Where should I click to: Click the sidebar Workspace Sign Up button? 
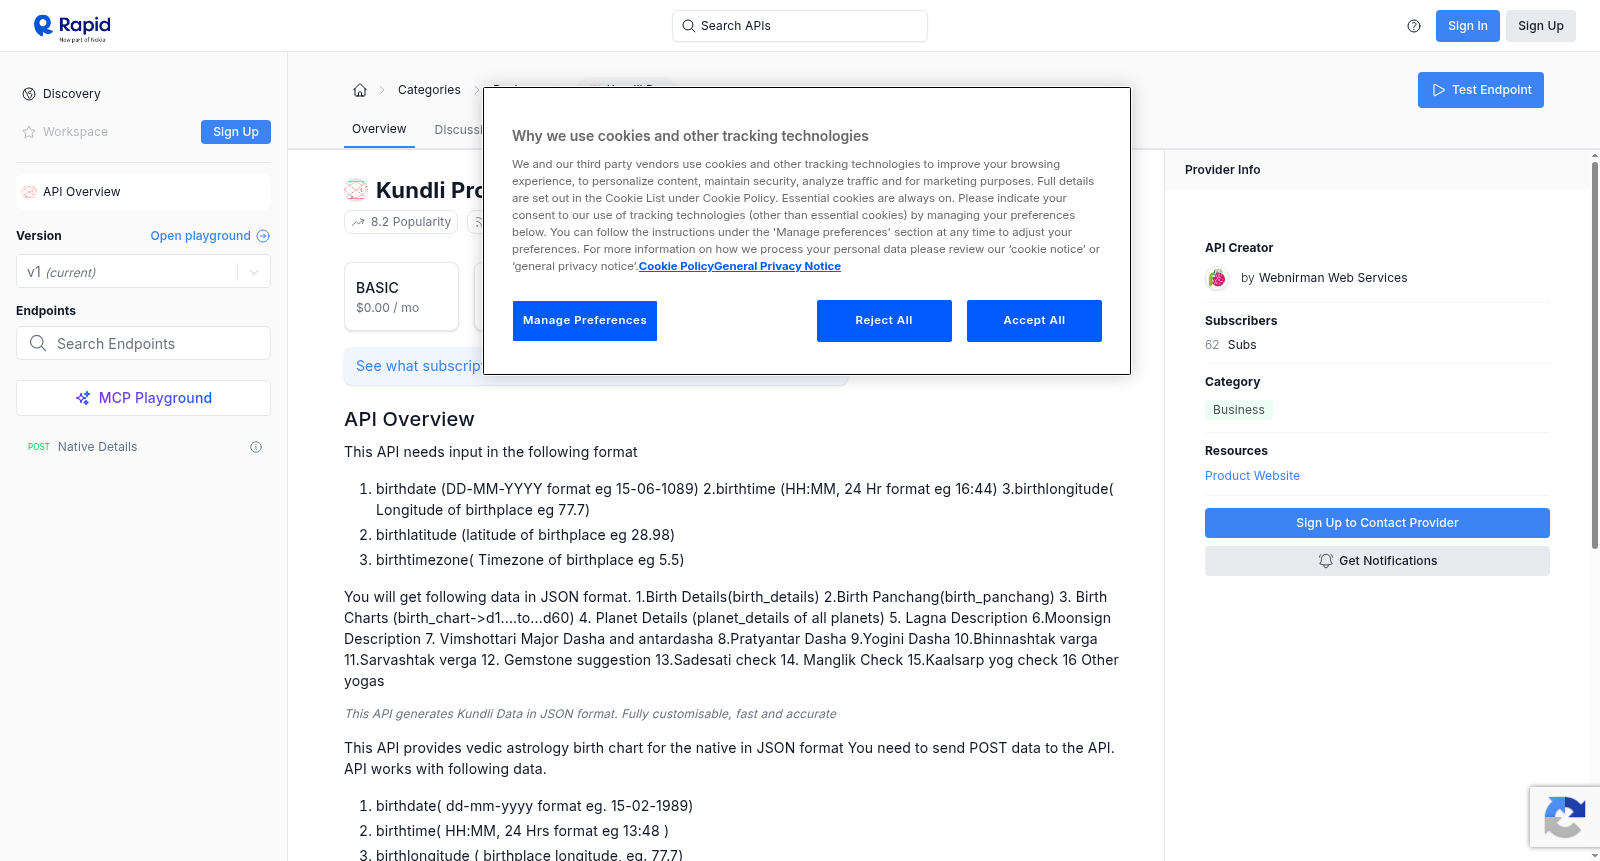(236, 132)
